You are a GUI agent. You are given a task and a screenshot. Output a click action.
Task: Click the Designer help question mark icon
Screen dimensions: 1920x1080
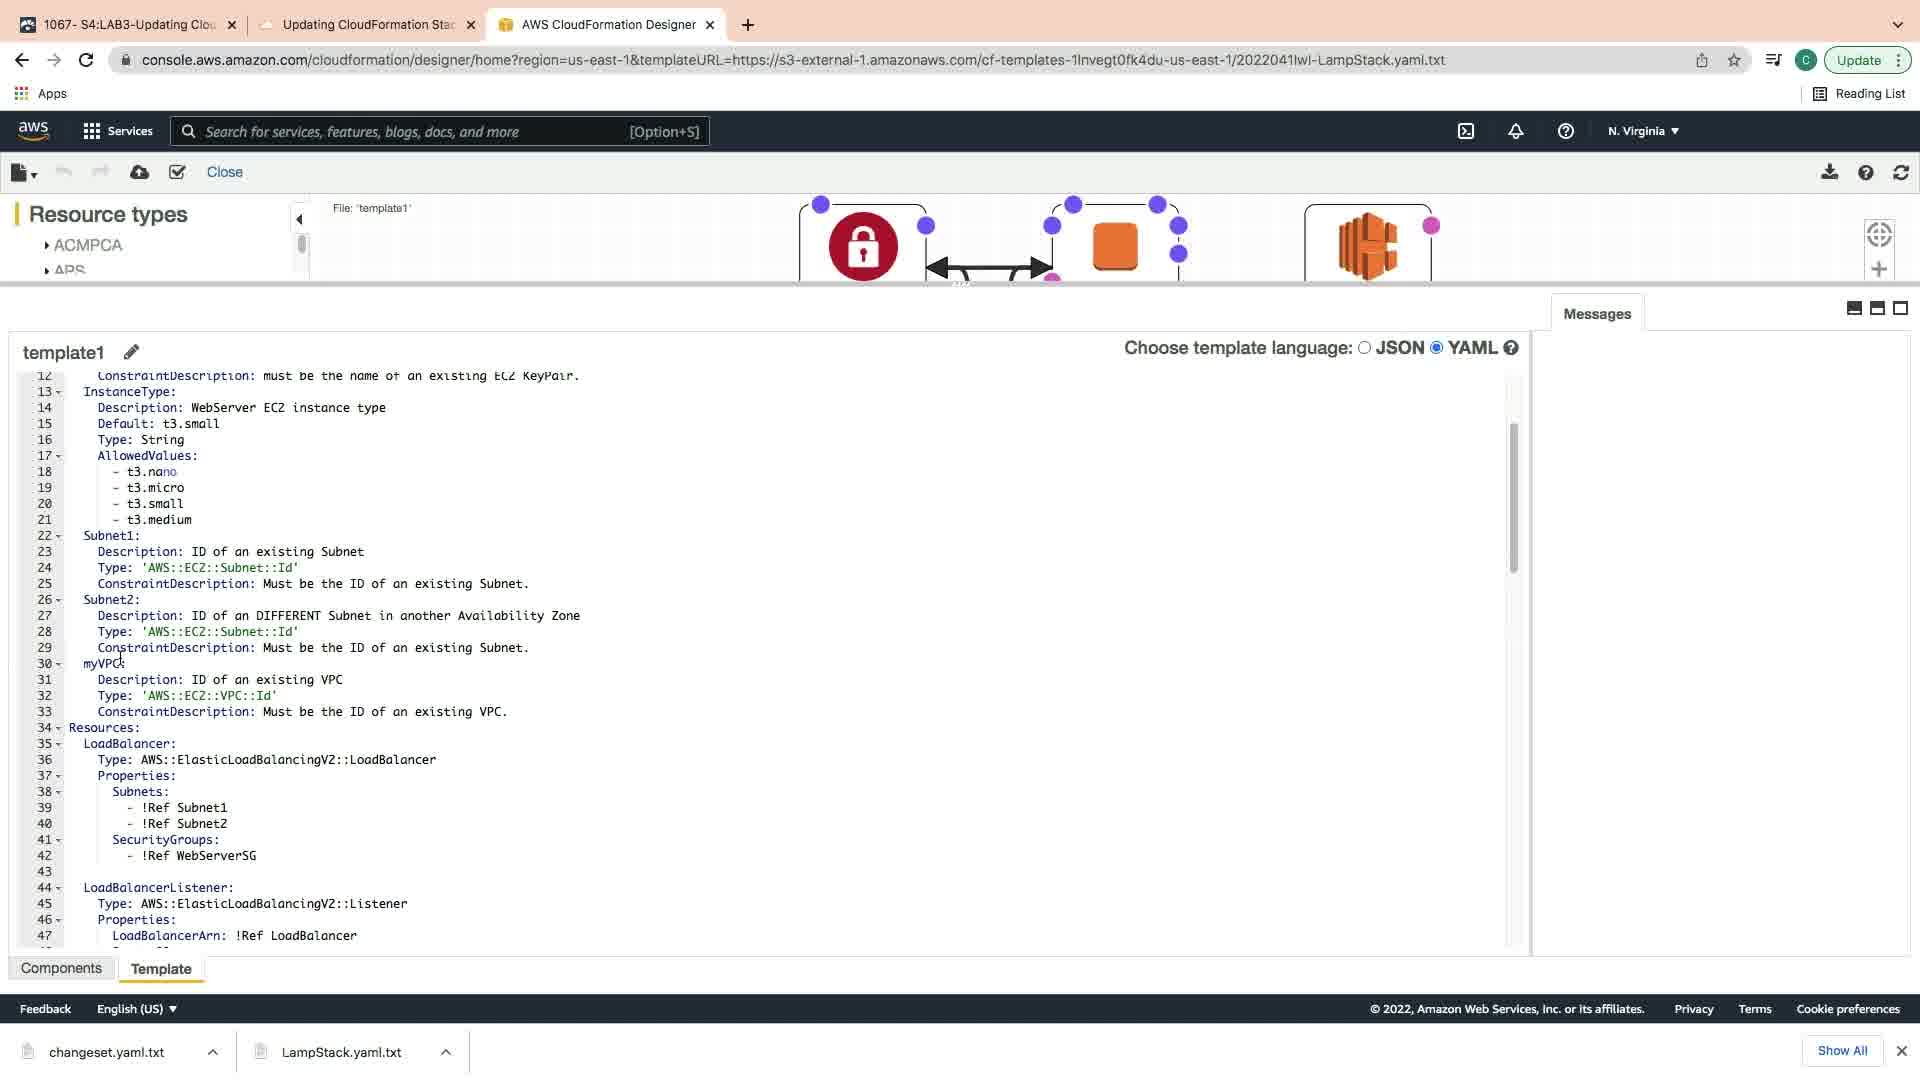[1865, 172]
